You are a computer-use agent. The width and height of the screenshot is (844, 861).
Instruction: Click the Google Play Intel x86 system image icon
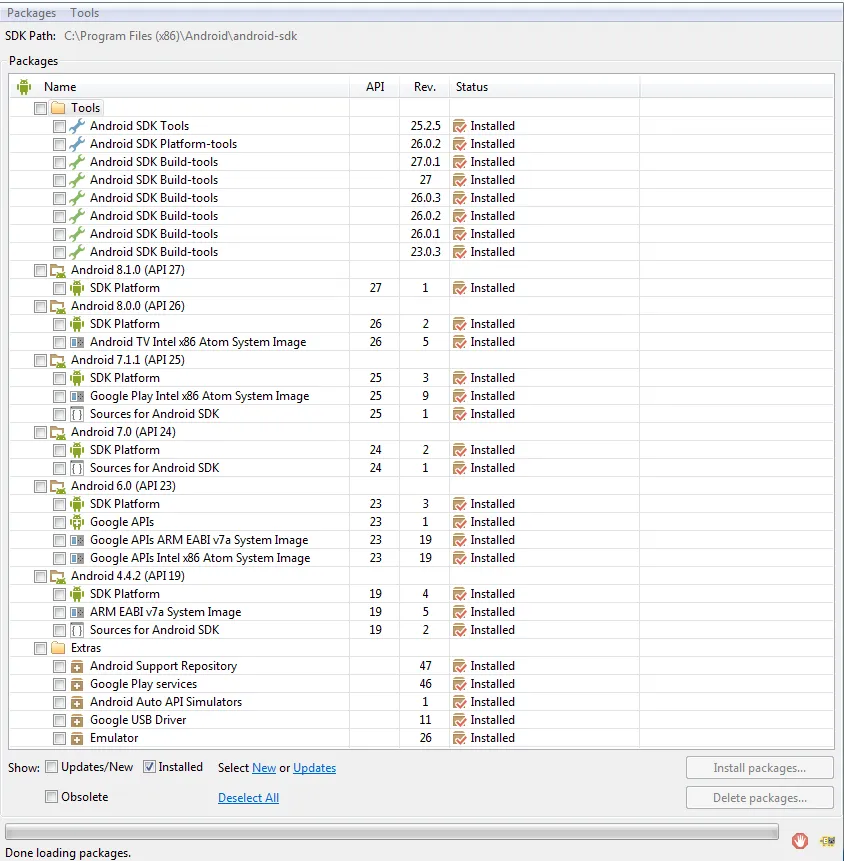pyautogui.click(x=77, y=396)
